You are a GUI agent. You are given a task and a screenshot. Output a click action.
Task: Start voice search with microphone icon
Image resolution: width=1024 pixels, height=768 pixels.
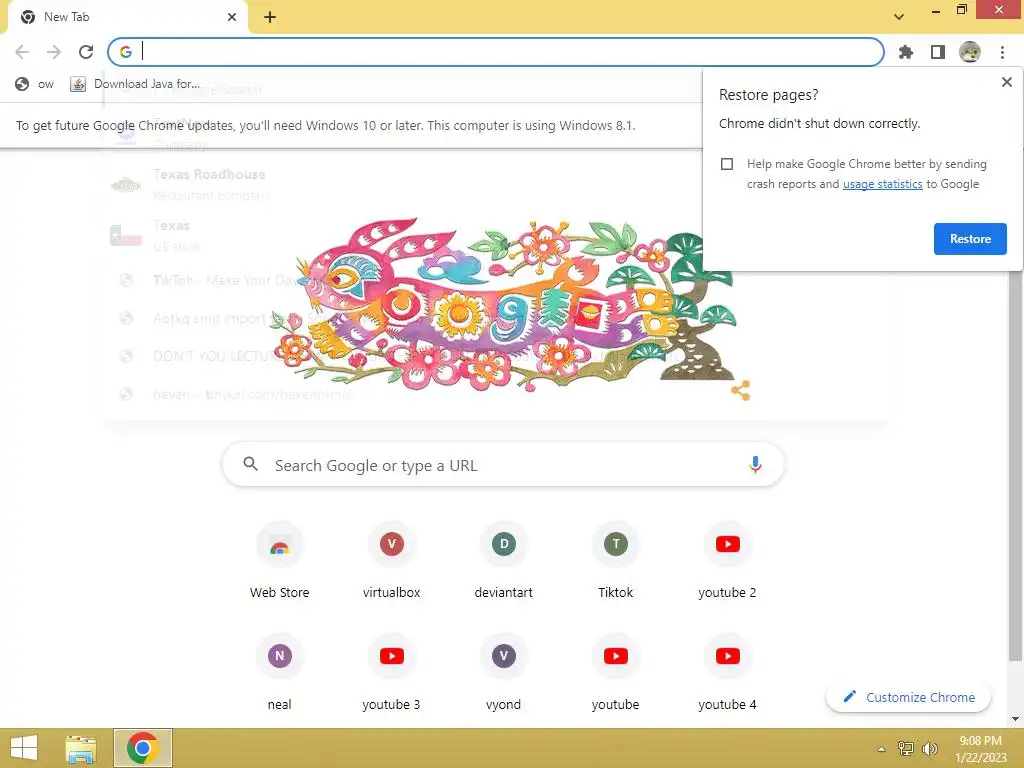(755, 464)
